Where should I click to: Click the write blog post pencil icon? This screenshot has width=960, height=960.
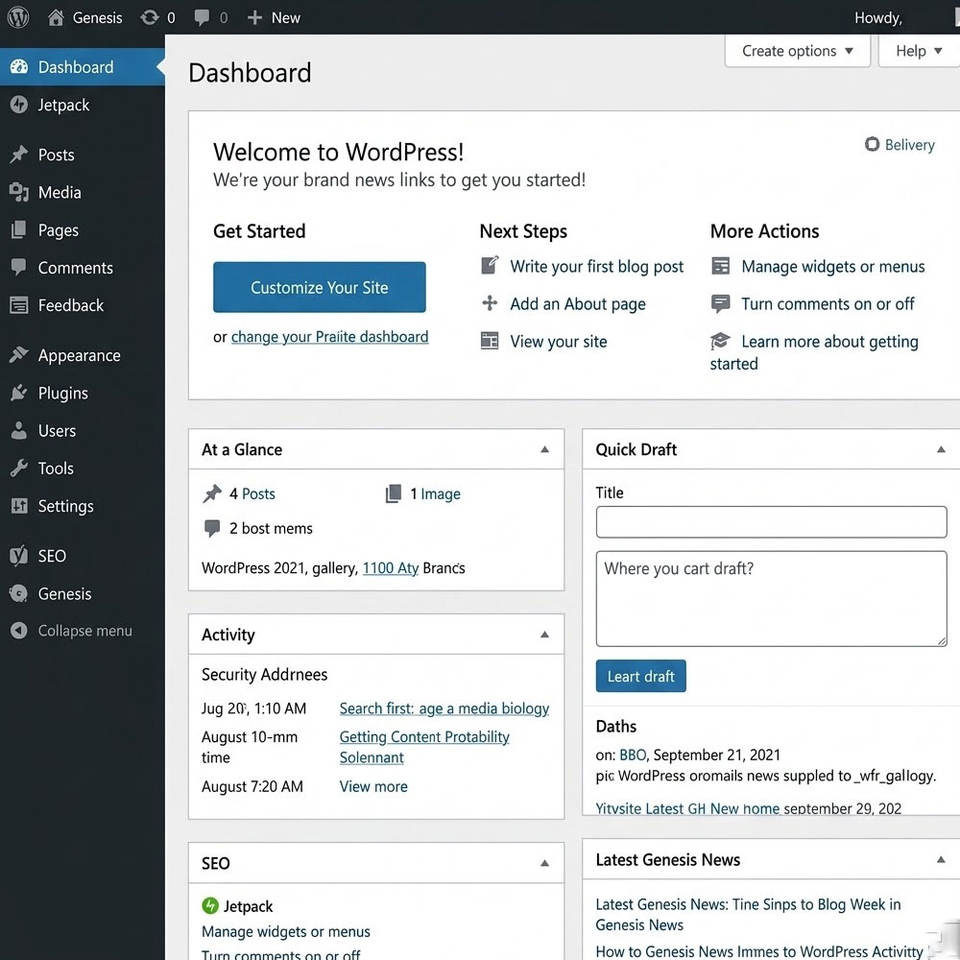(490, 265)
